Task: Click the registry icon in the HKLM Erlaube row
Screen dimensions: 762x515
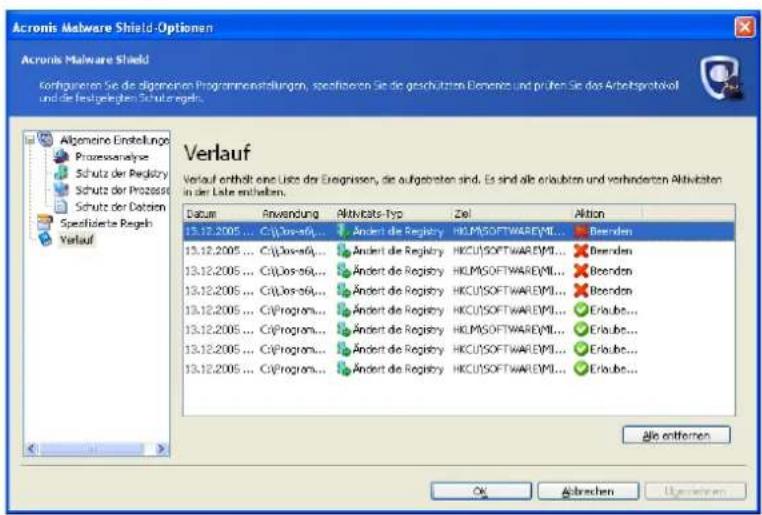Action: 344,329
